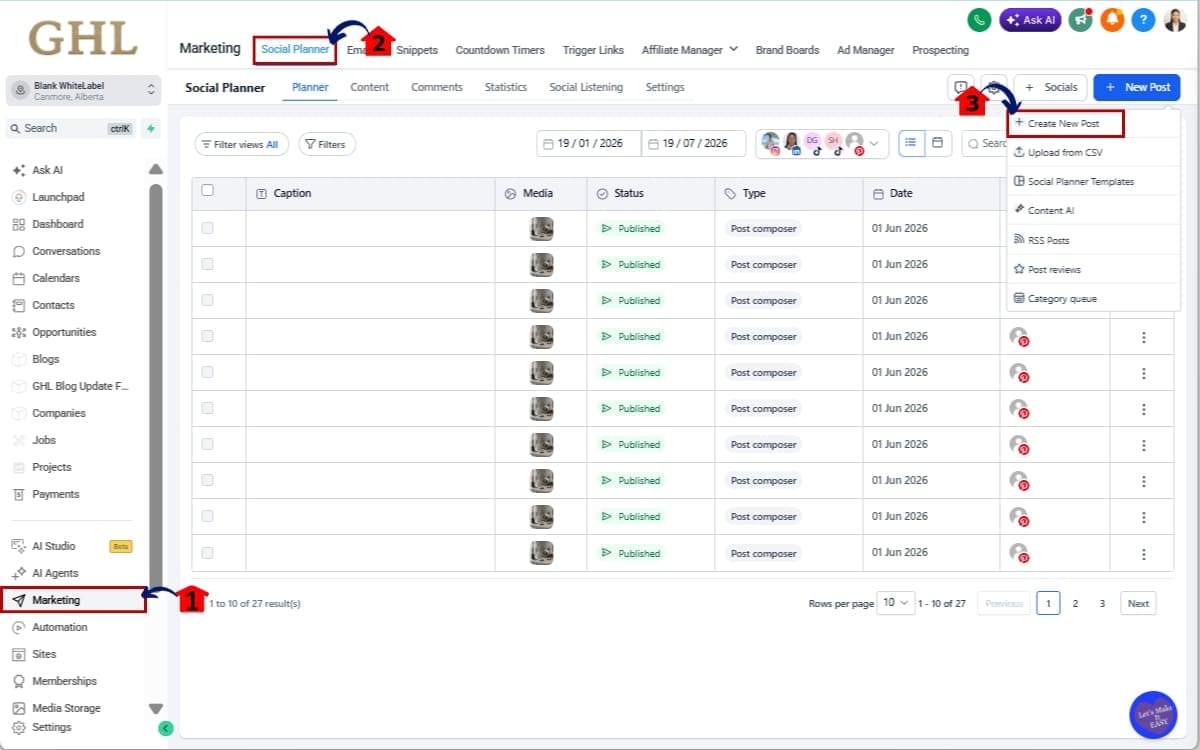Open Filter views All dropdown
This screenshot has width=1200, height=750.
click(241, 144)
